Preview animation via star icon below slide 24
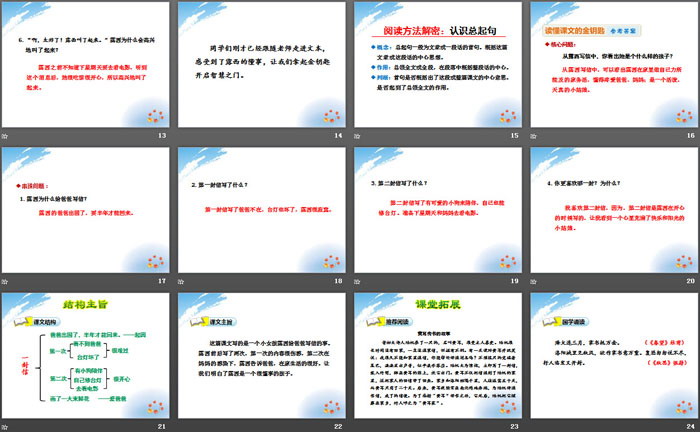Viewport: 700px width, 432px height. pos(531,426)
